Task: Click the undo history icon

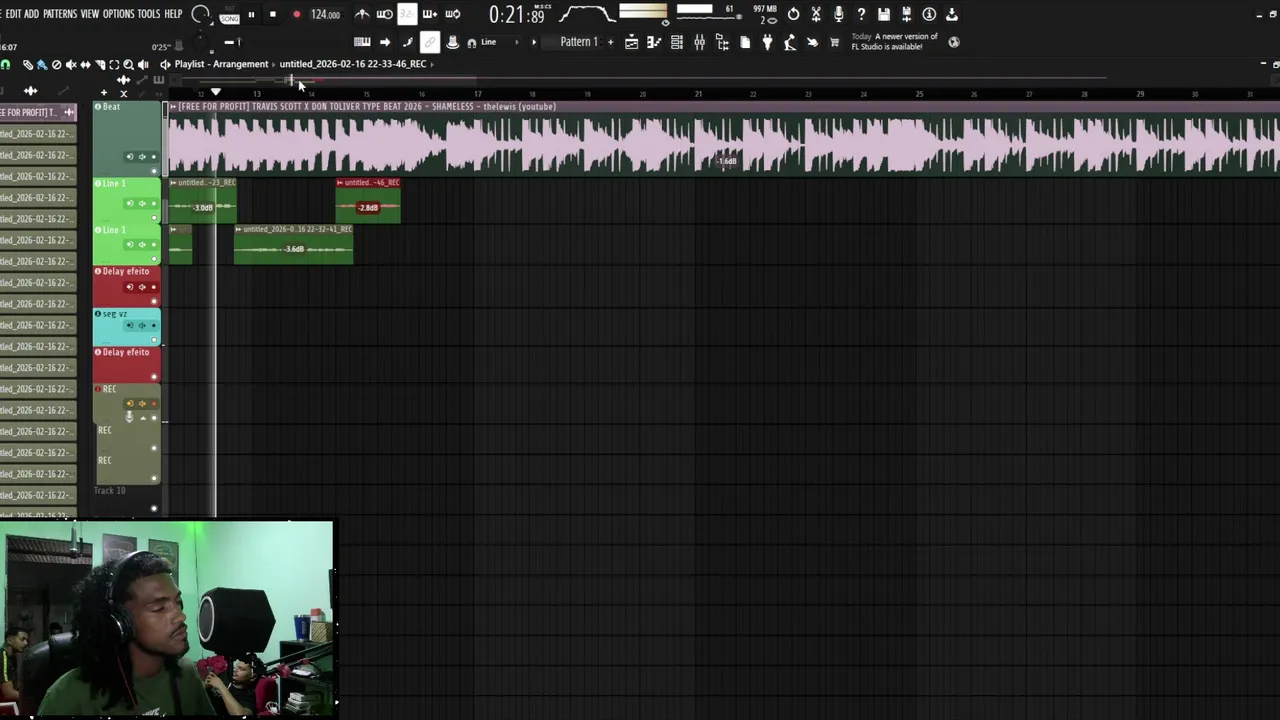Action: pos(793,14)
